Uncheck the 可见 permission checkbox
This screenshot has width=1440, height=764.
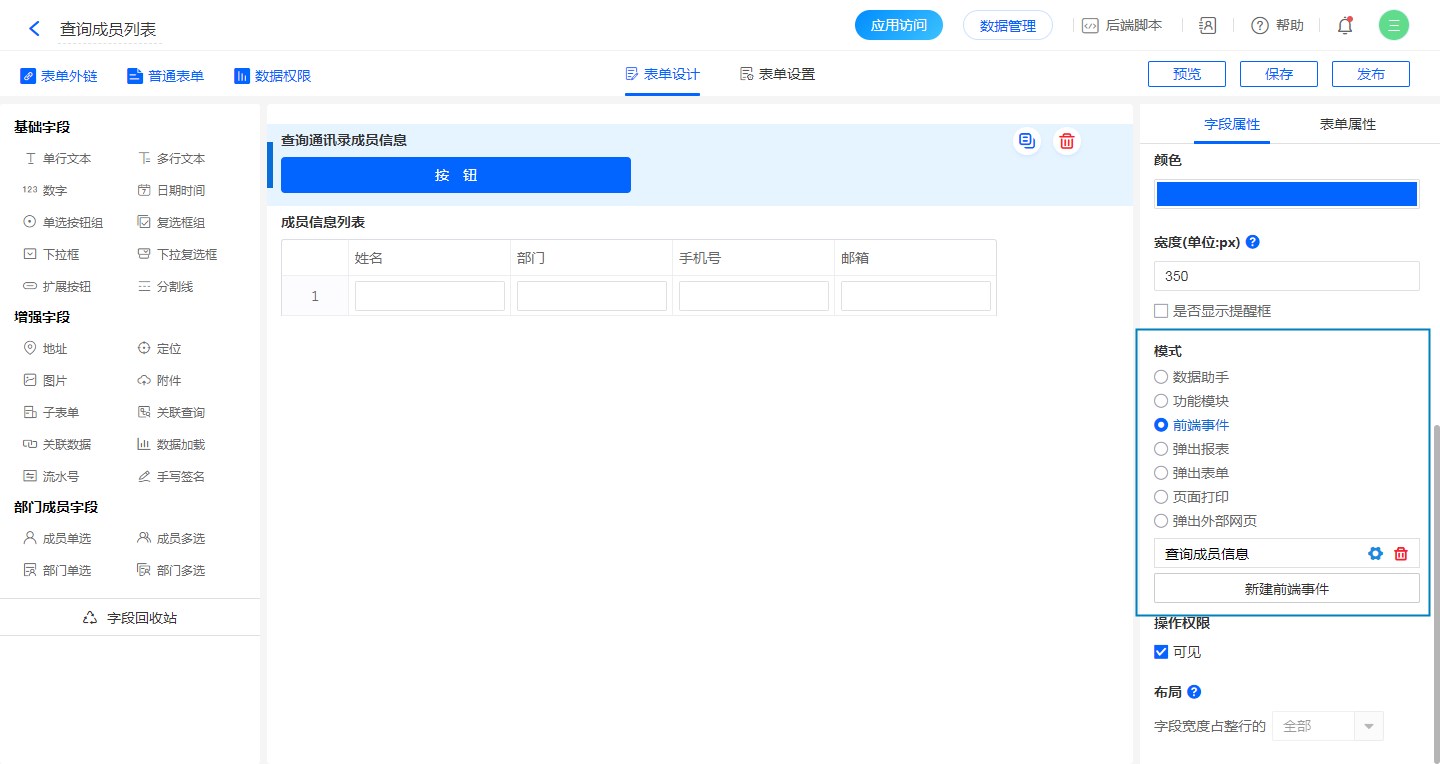(1161, 652)
